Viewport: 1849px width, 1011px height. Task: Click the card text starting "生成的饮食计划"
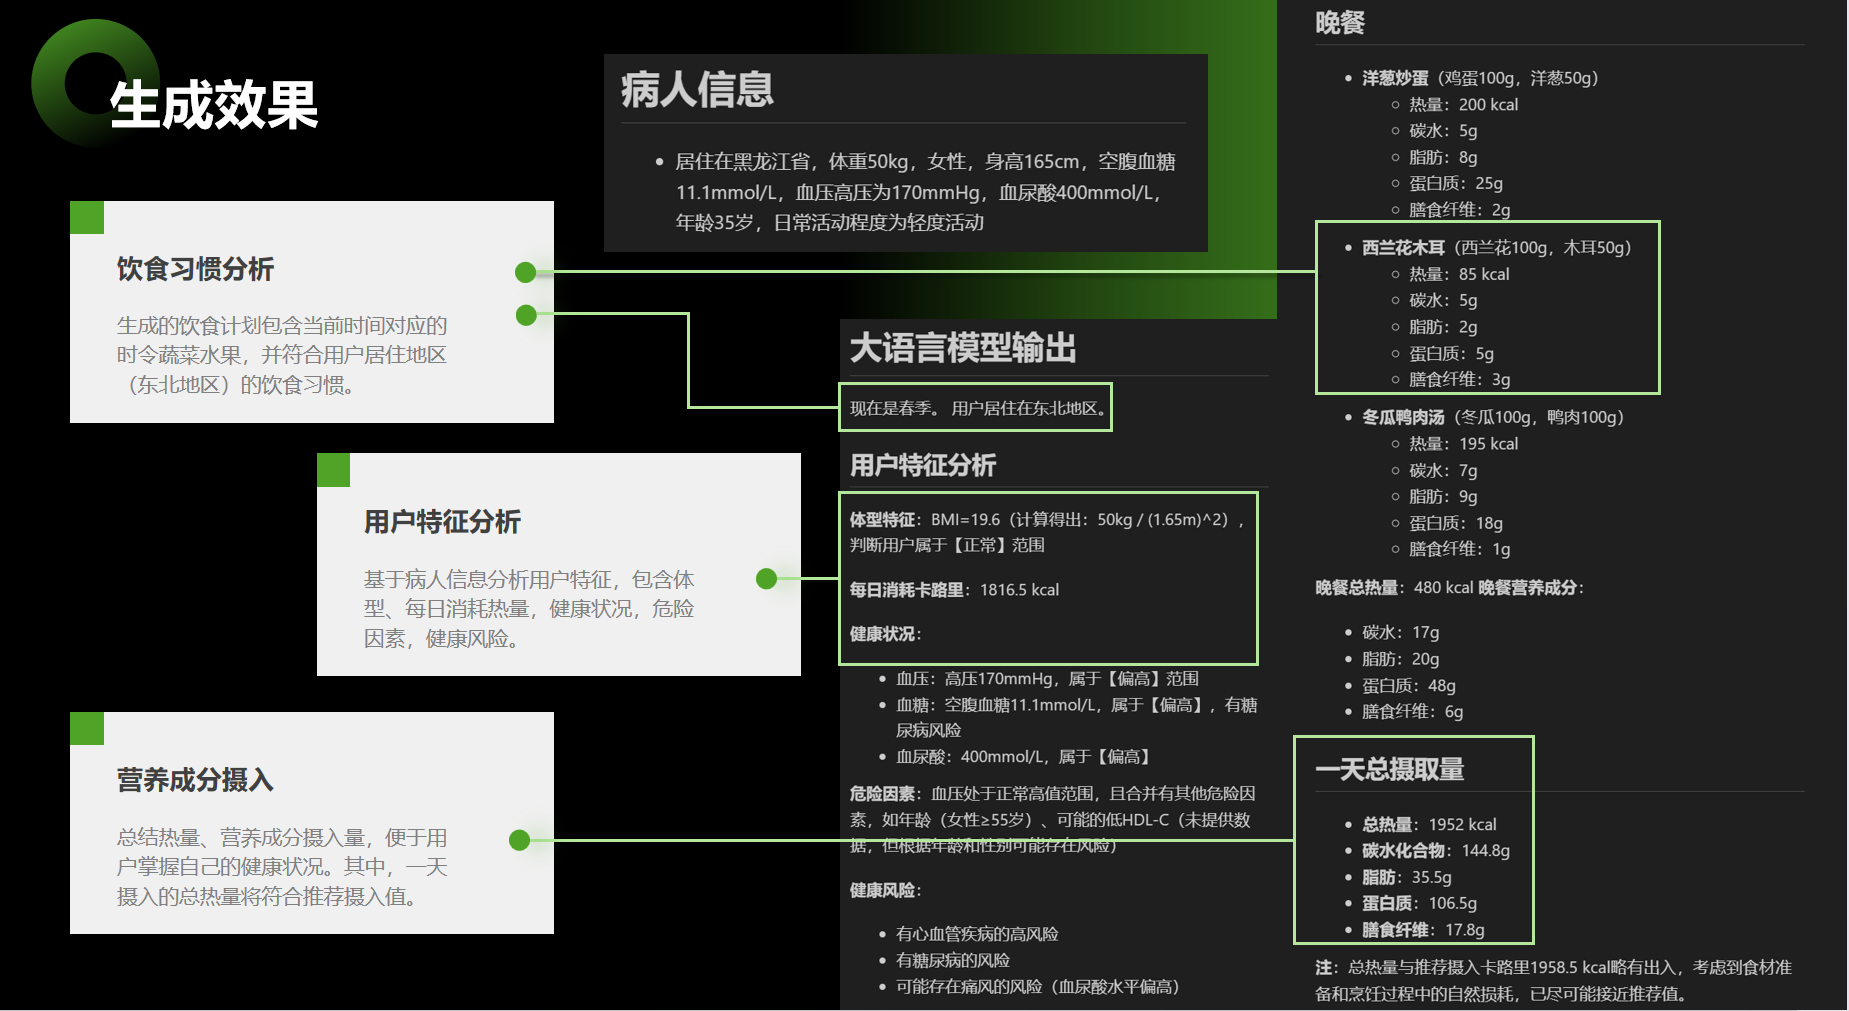click(282, 355)
